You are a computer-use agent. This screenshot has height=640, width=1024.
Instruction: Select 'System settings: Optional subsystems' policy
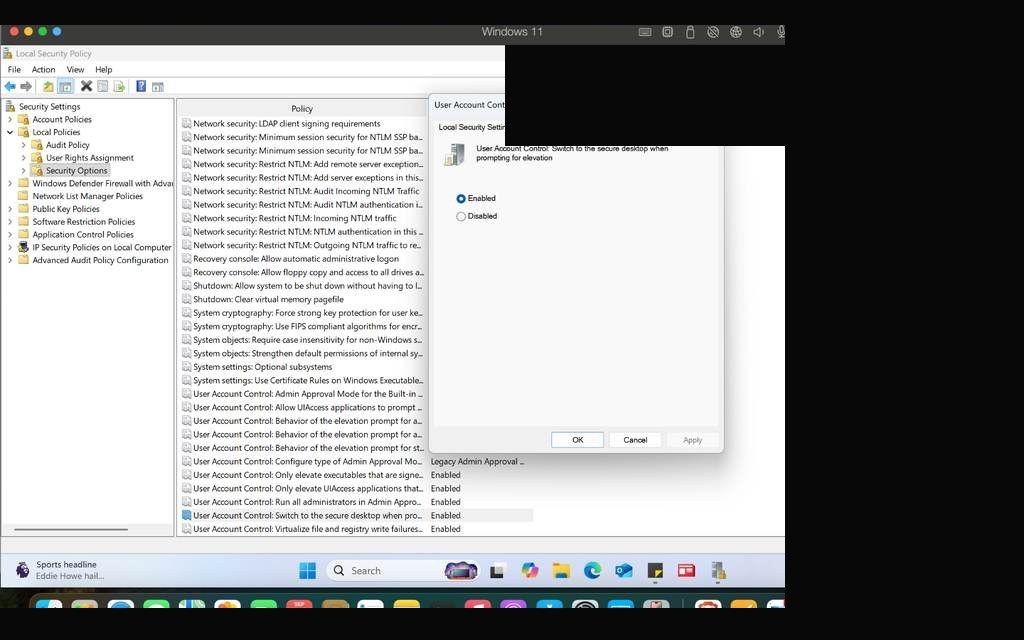pos(263,367)
